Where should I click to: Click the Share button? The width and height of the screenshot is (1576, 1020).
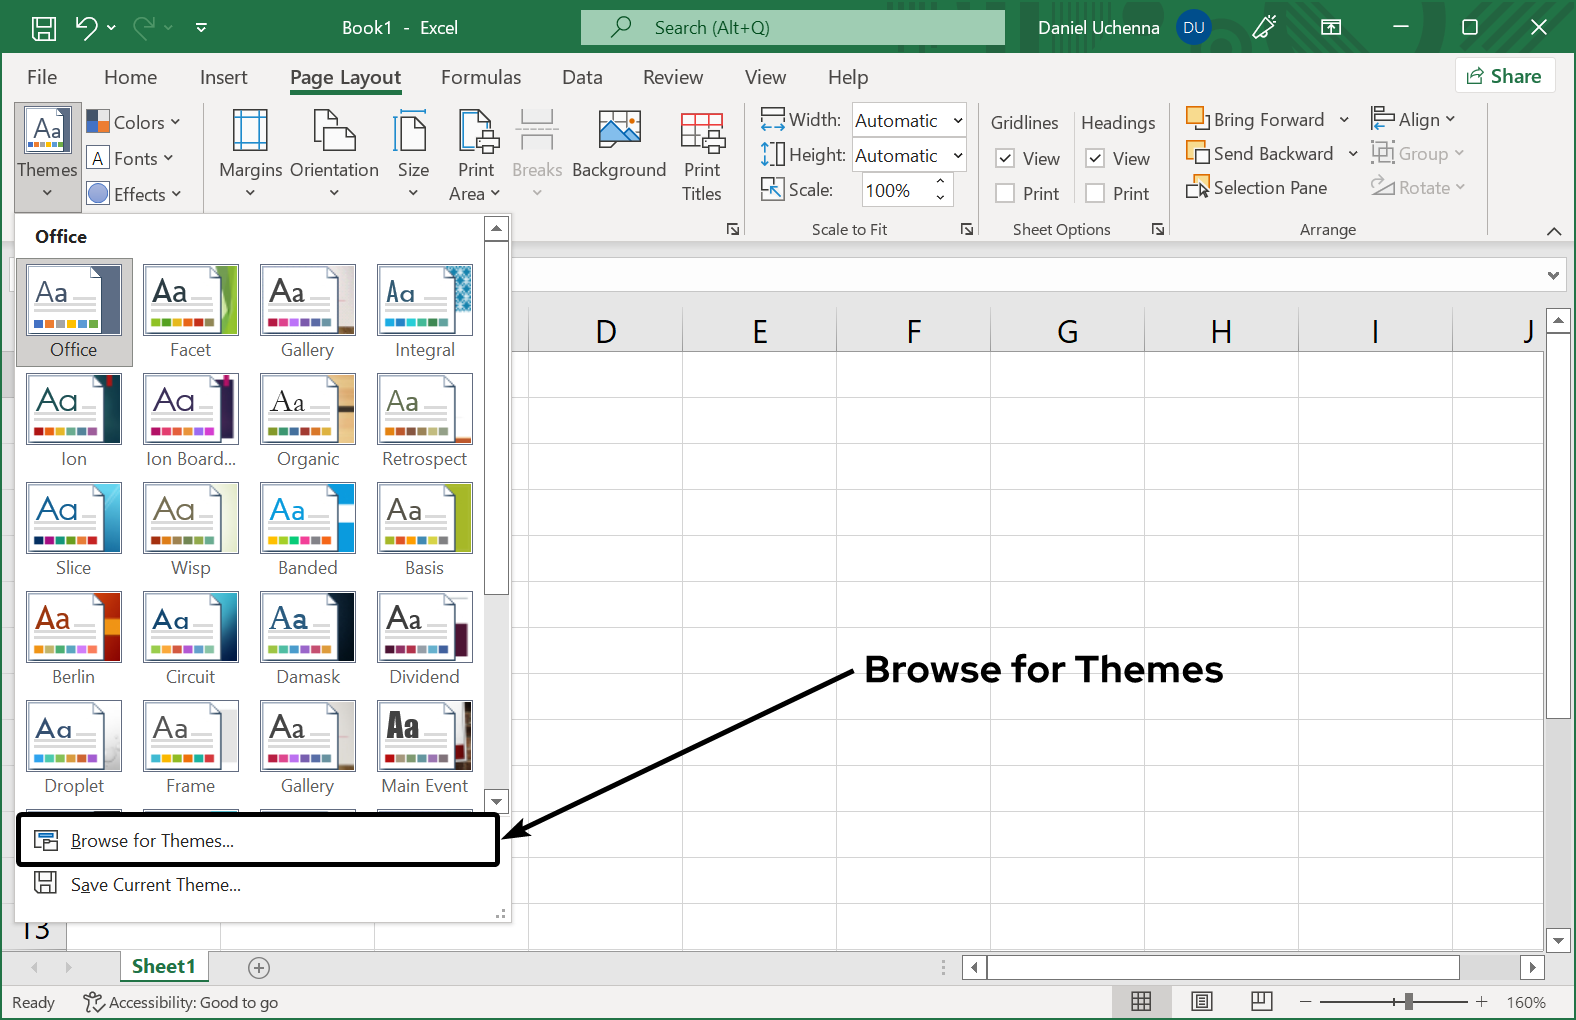1505,76
